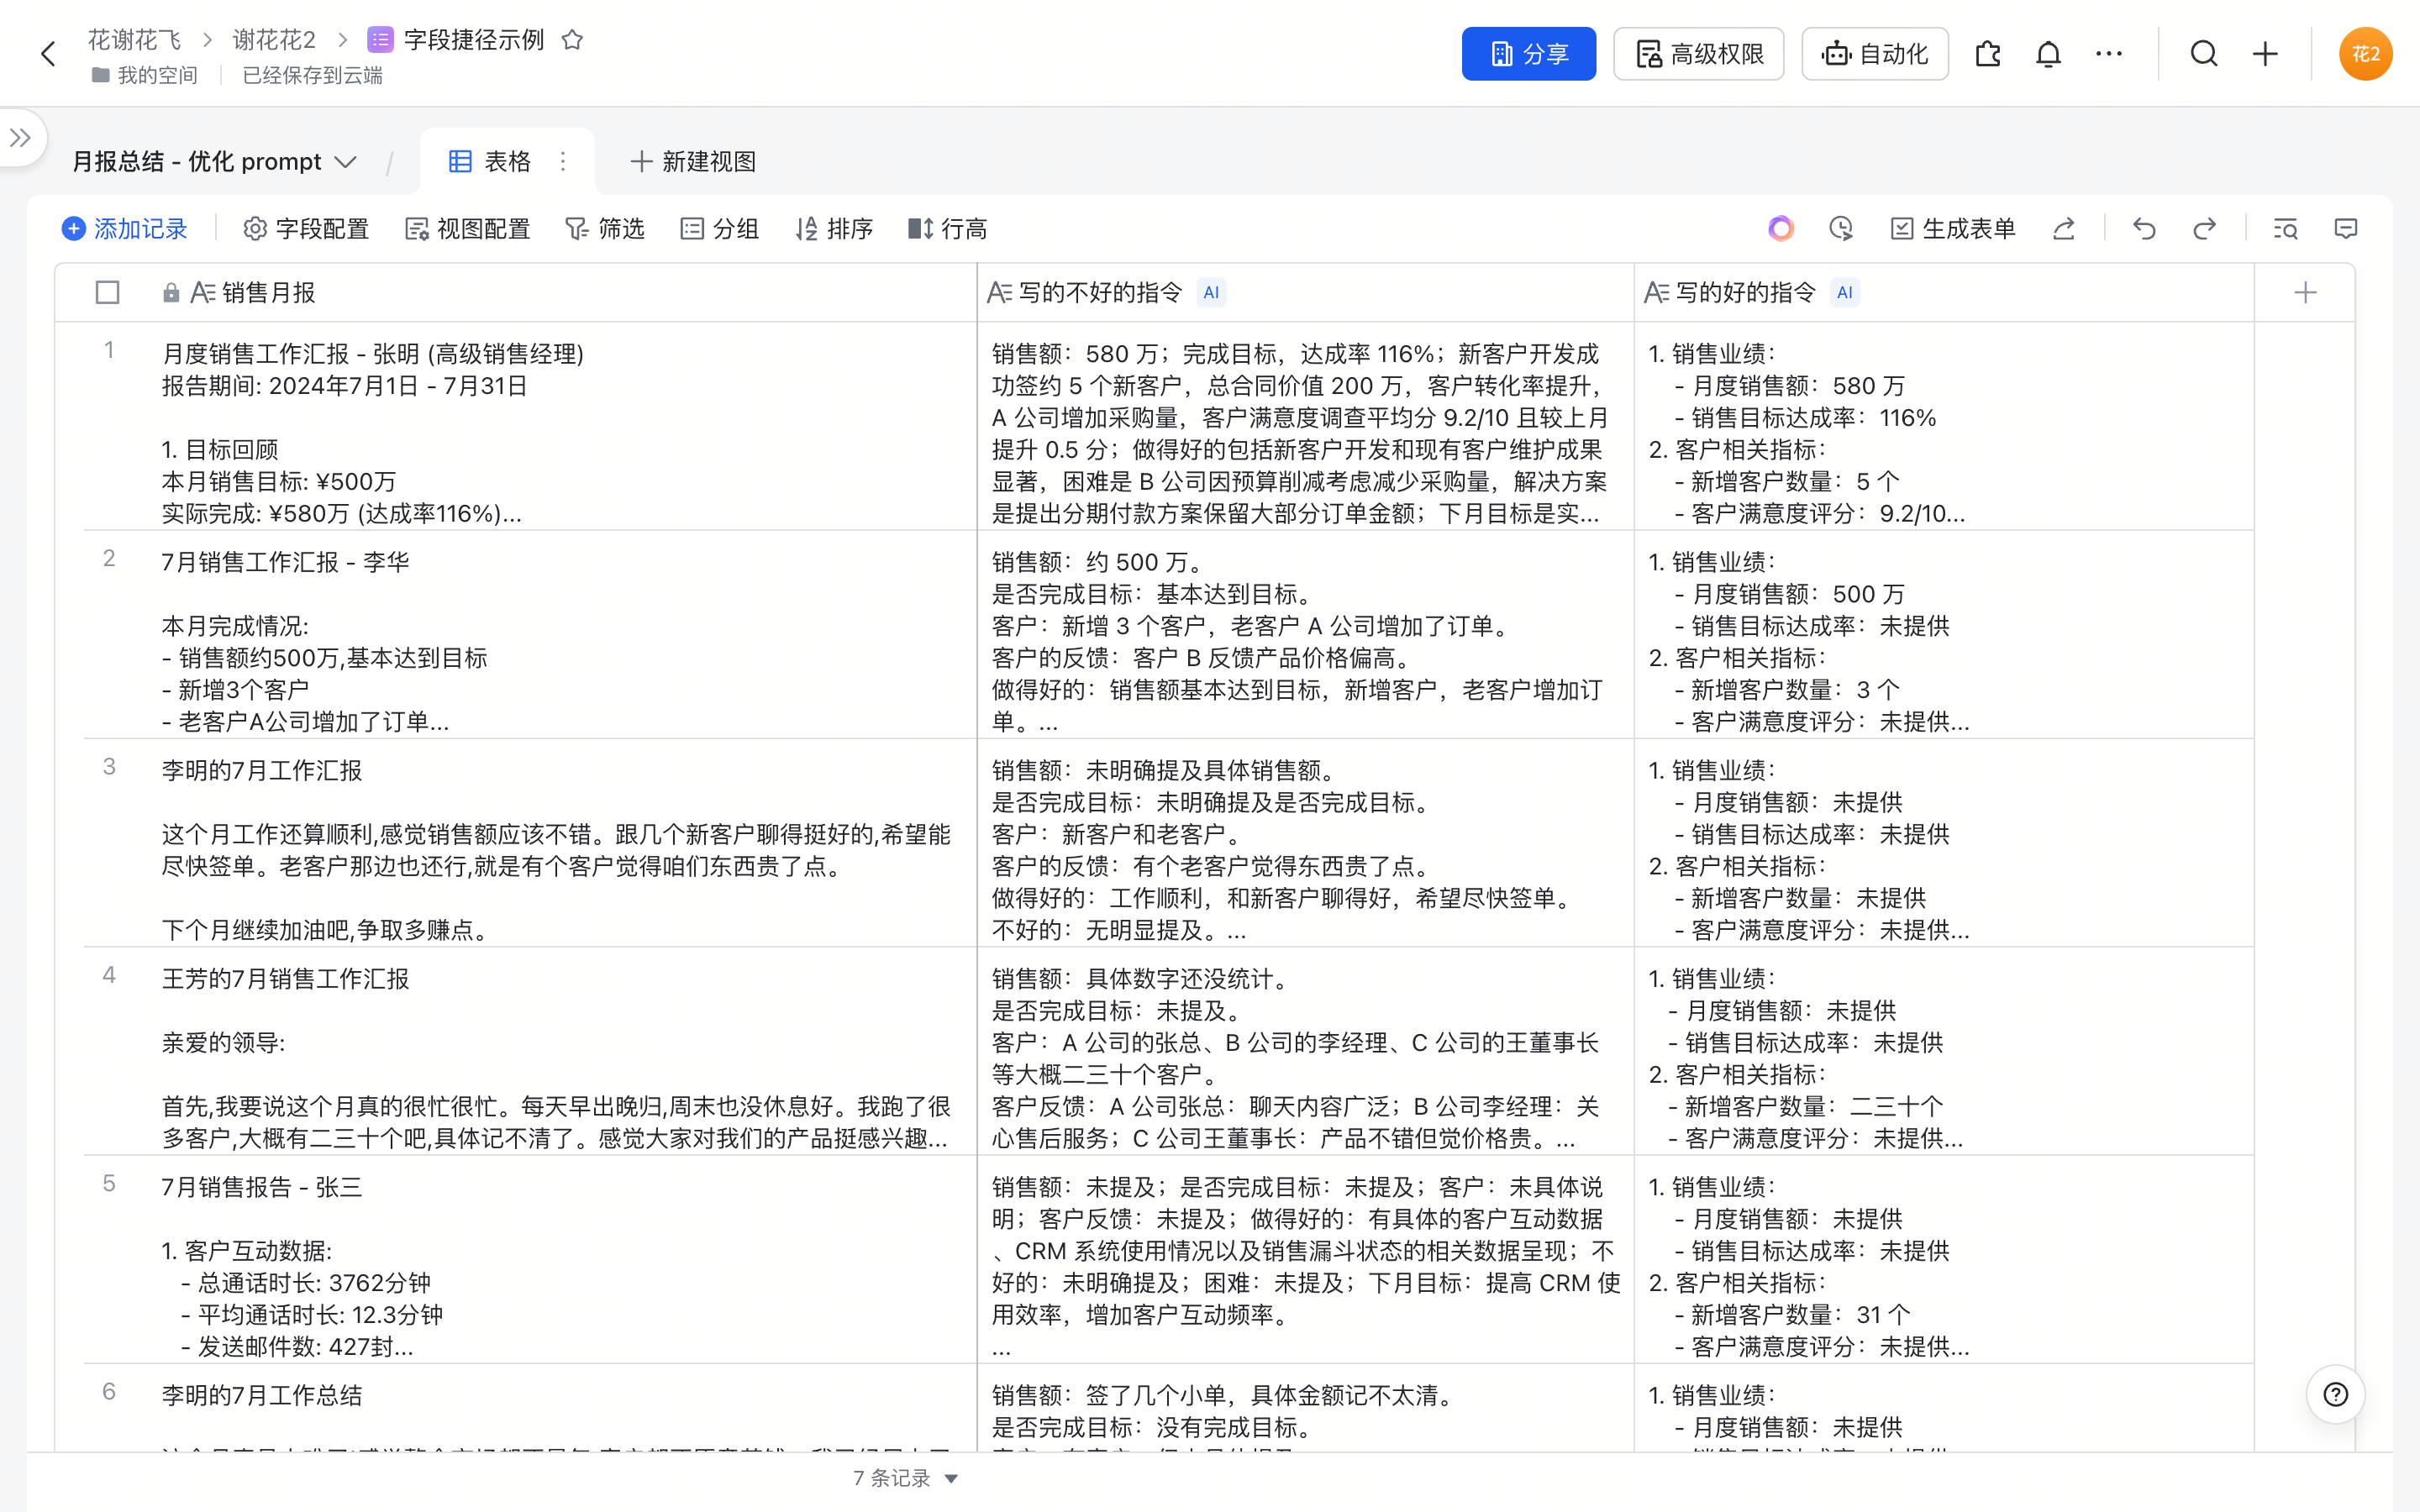This screenshot has height=1512, width=2420.
Task: Expand the left sidebar panel
Action: (x=20, y=138)
